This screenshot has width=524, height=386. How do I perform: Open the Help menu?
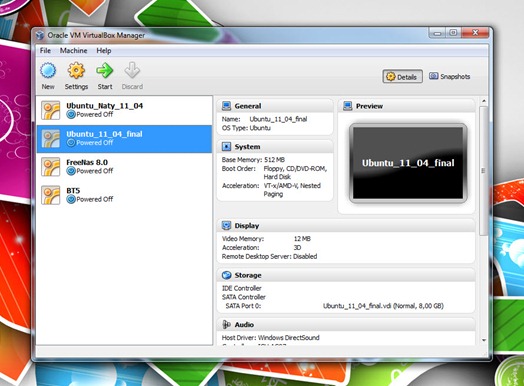pos(104,50)
